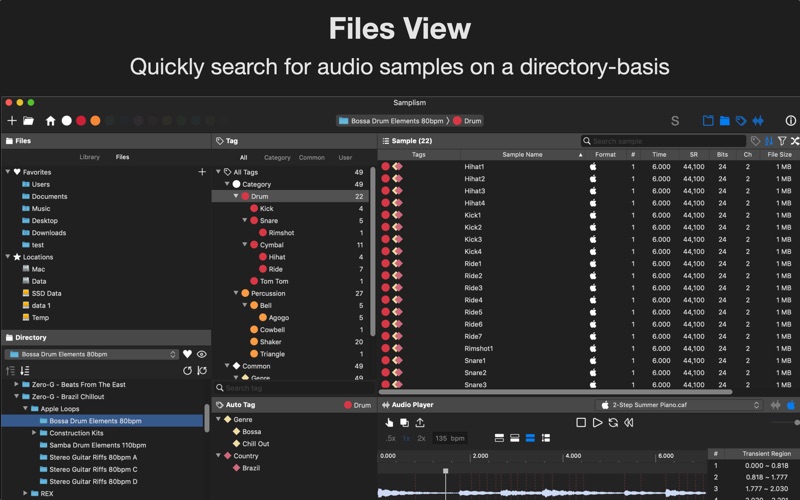Switch to the Files tab
The image size is (800, 500).
tap(122, 157)
